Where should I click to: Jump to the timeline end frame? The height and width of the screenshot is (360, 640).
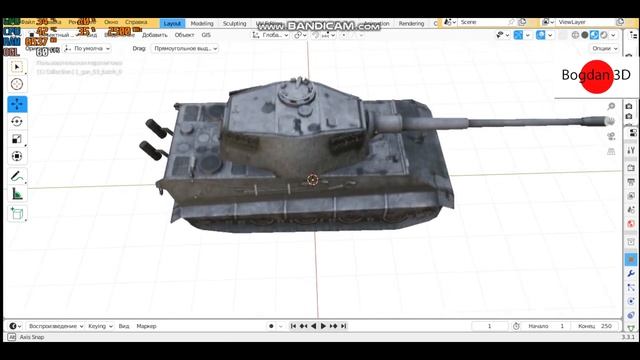[x=344, y=326]
